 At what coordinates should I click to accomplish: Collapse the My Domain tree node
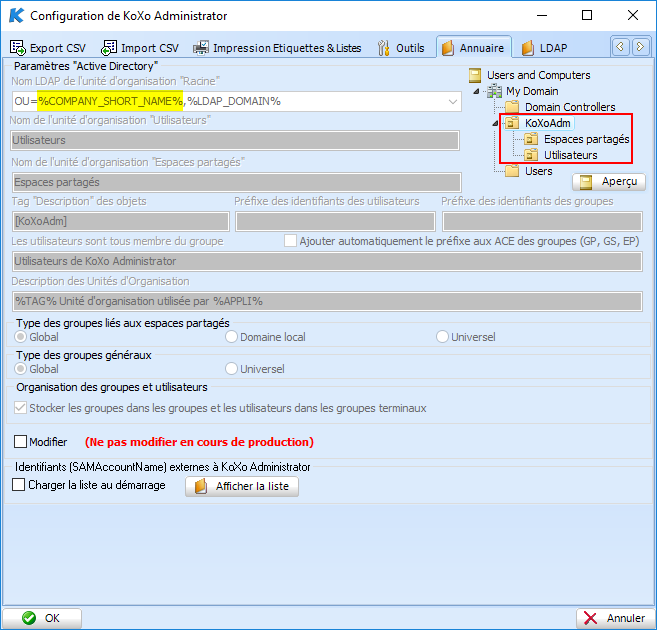coord(476,91)
